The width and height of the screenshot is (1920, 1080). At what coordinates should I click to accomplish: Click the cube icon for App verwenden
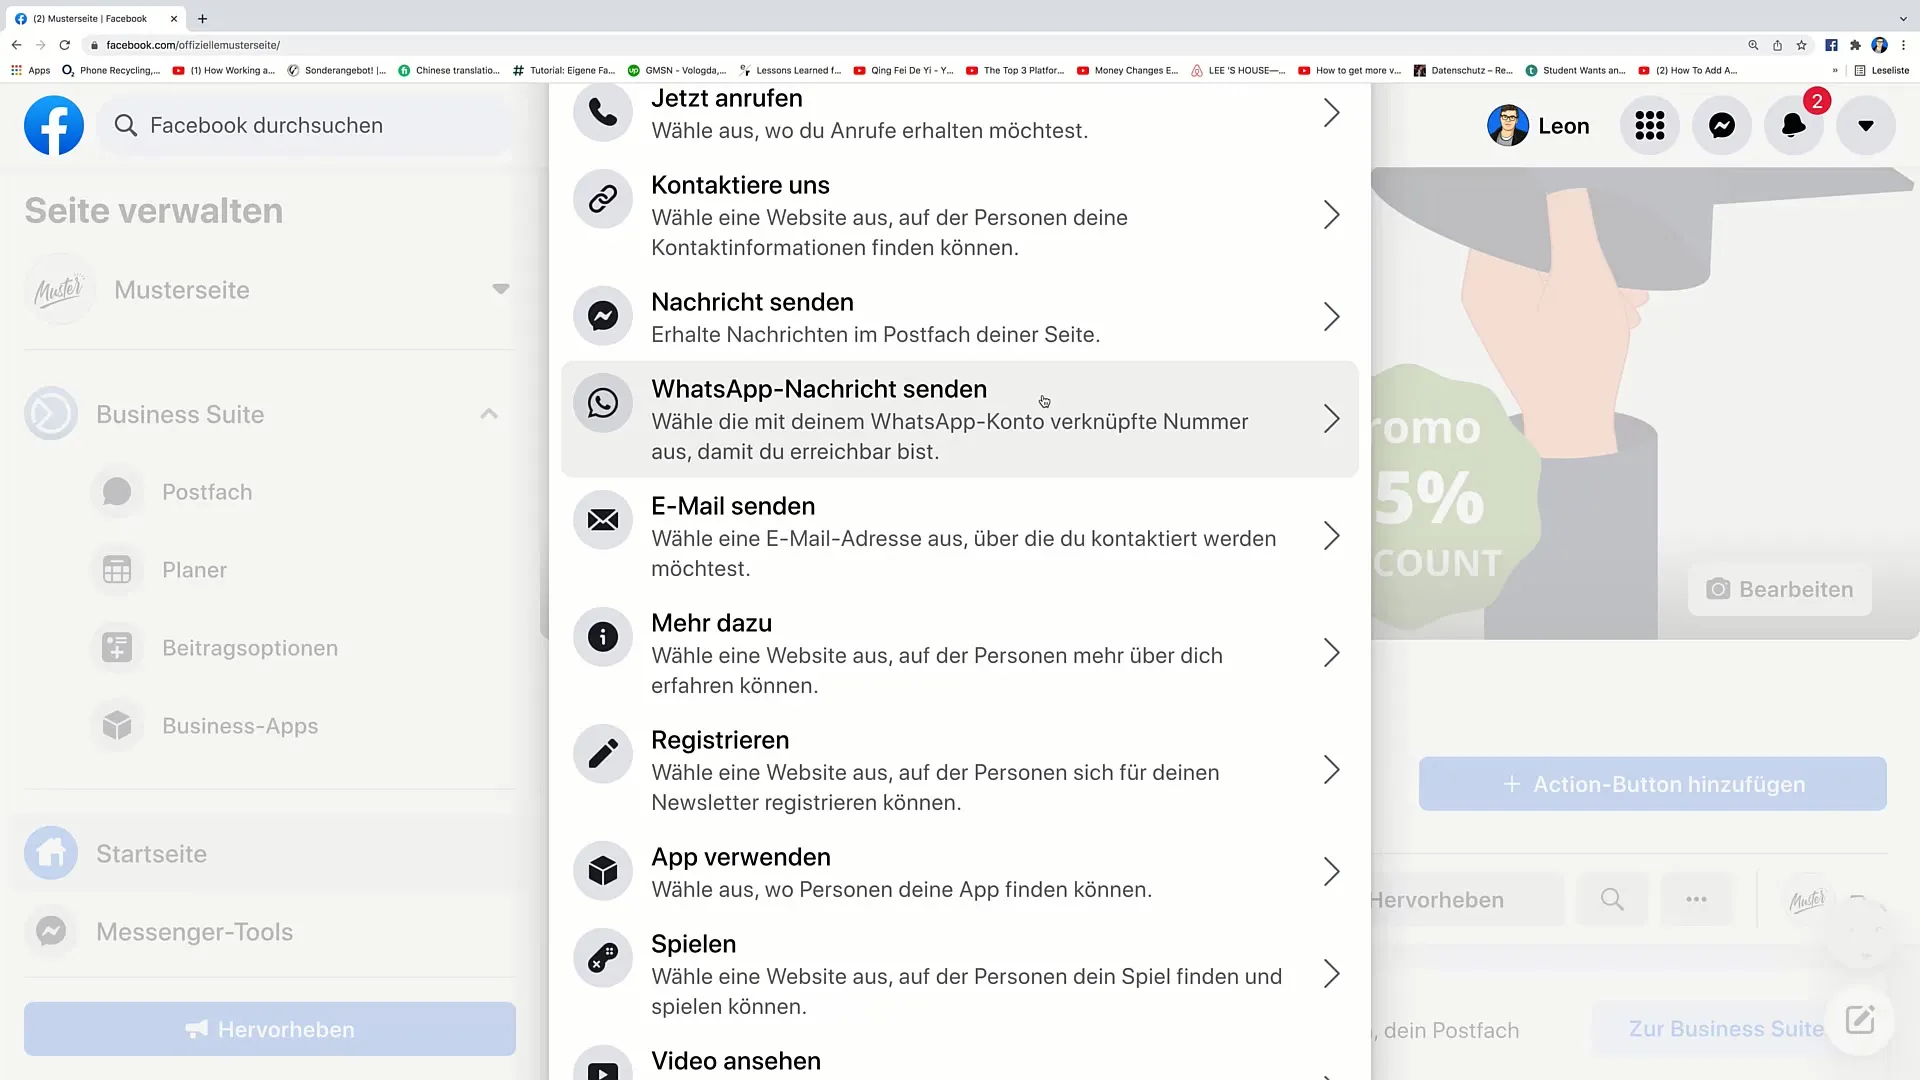click(x=603, y=871)
